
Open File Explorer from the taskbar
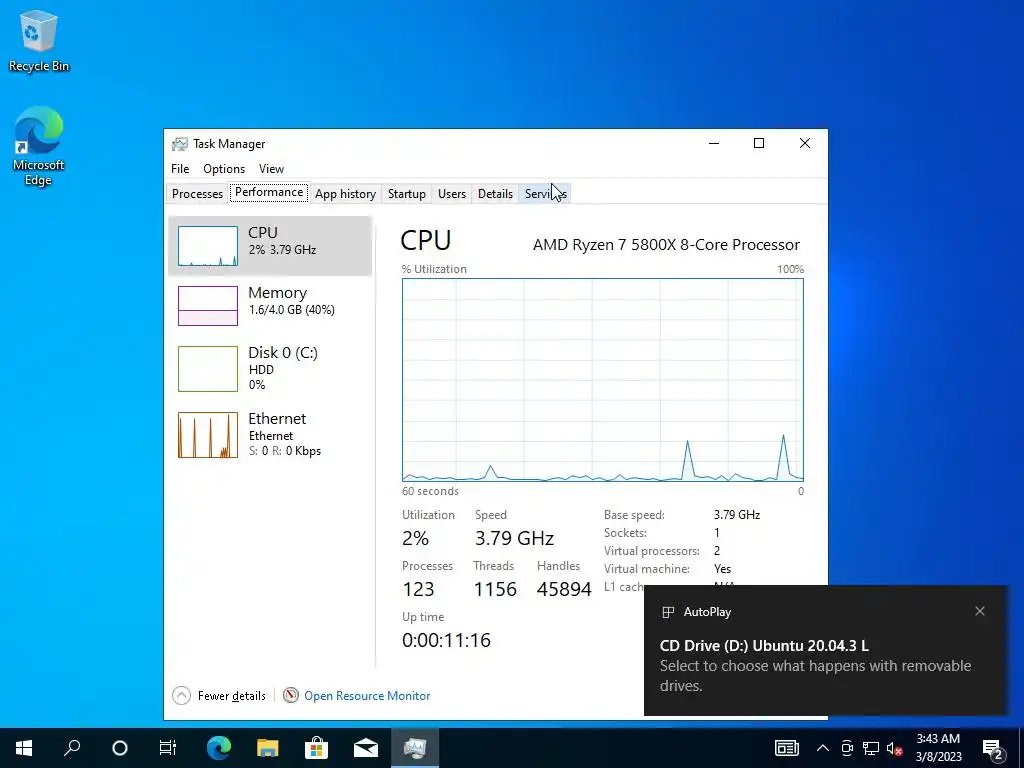(267, 748)
